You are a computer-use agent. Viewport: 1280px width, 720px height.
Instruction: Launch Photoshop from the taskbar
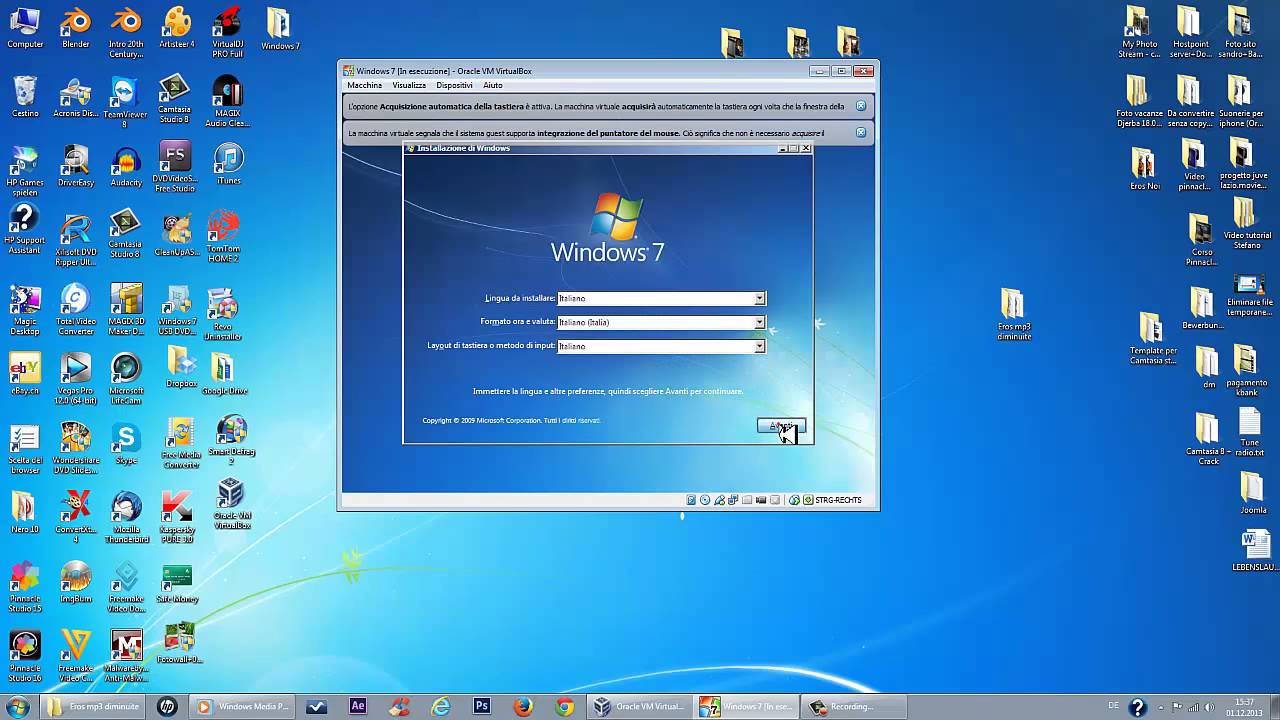coord(481,707)
